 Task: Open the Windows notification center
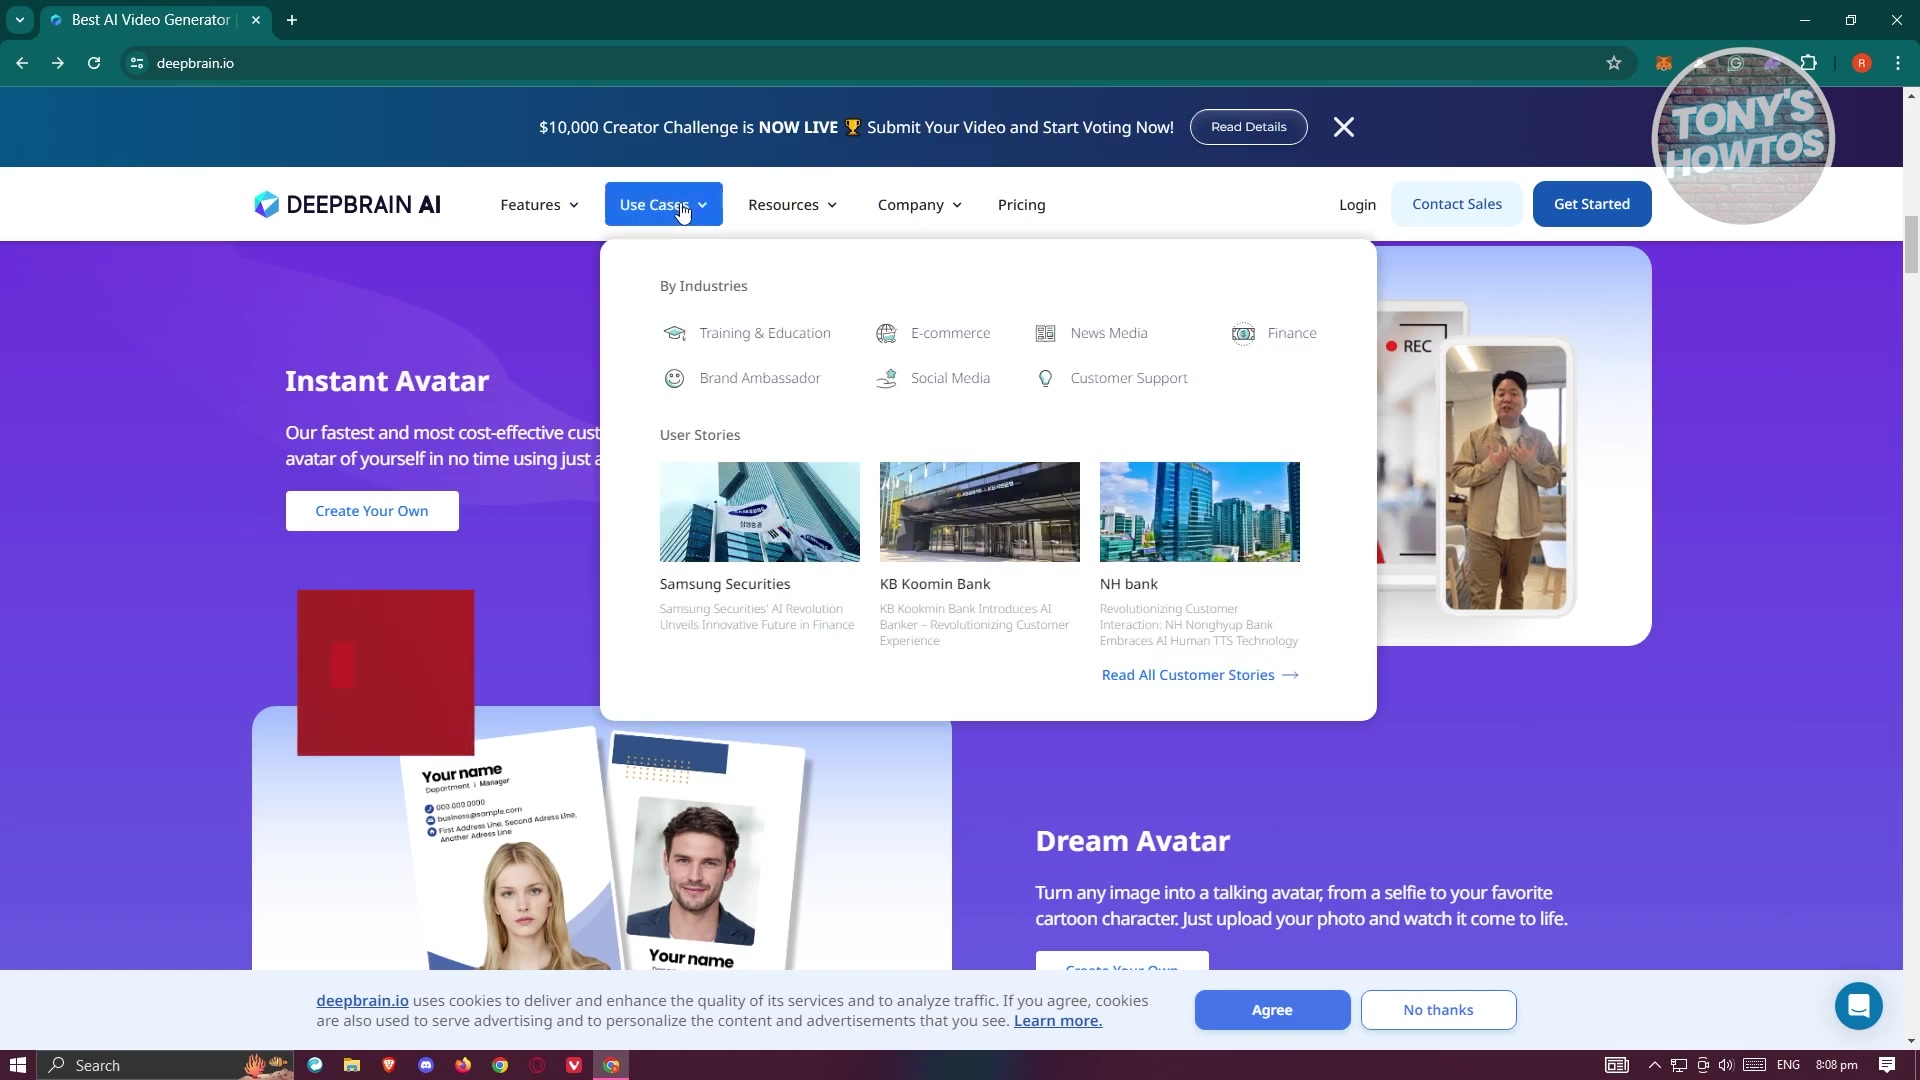1887,1065
